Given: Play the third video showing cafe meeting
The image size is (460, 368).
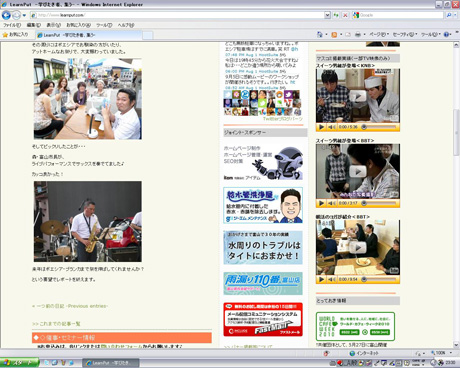Looking at the screenshot, I should [x=358, y=248].
